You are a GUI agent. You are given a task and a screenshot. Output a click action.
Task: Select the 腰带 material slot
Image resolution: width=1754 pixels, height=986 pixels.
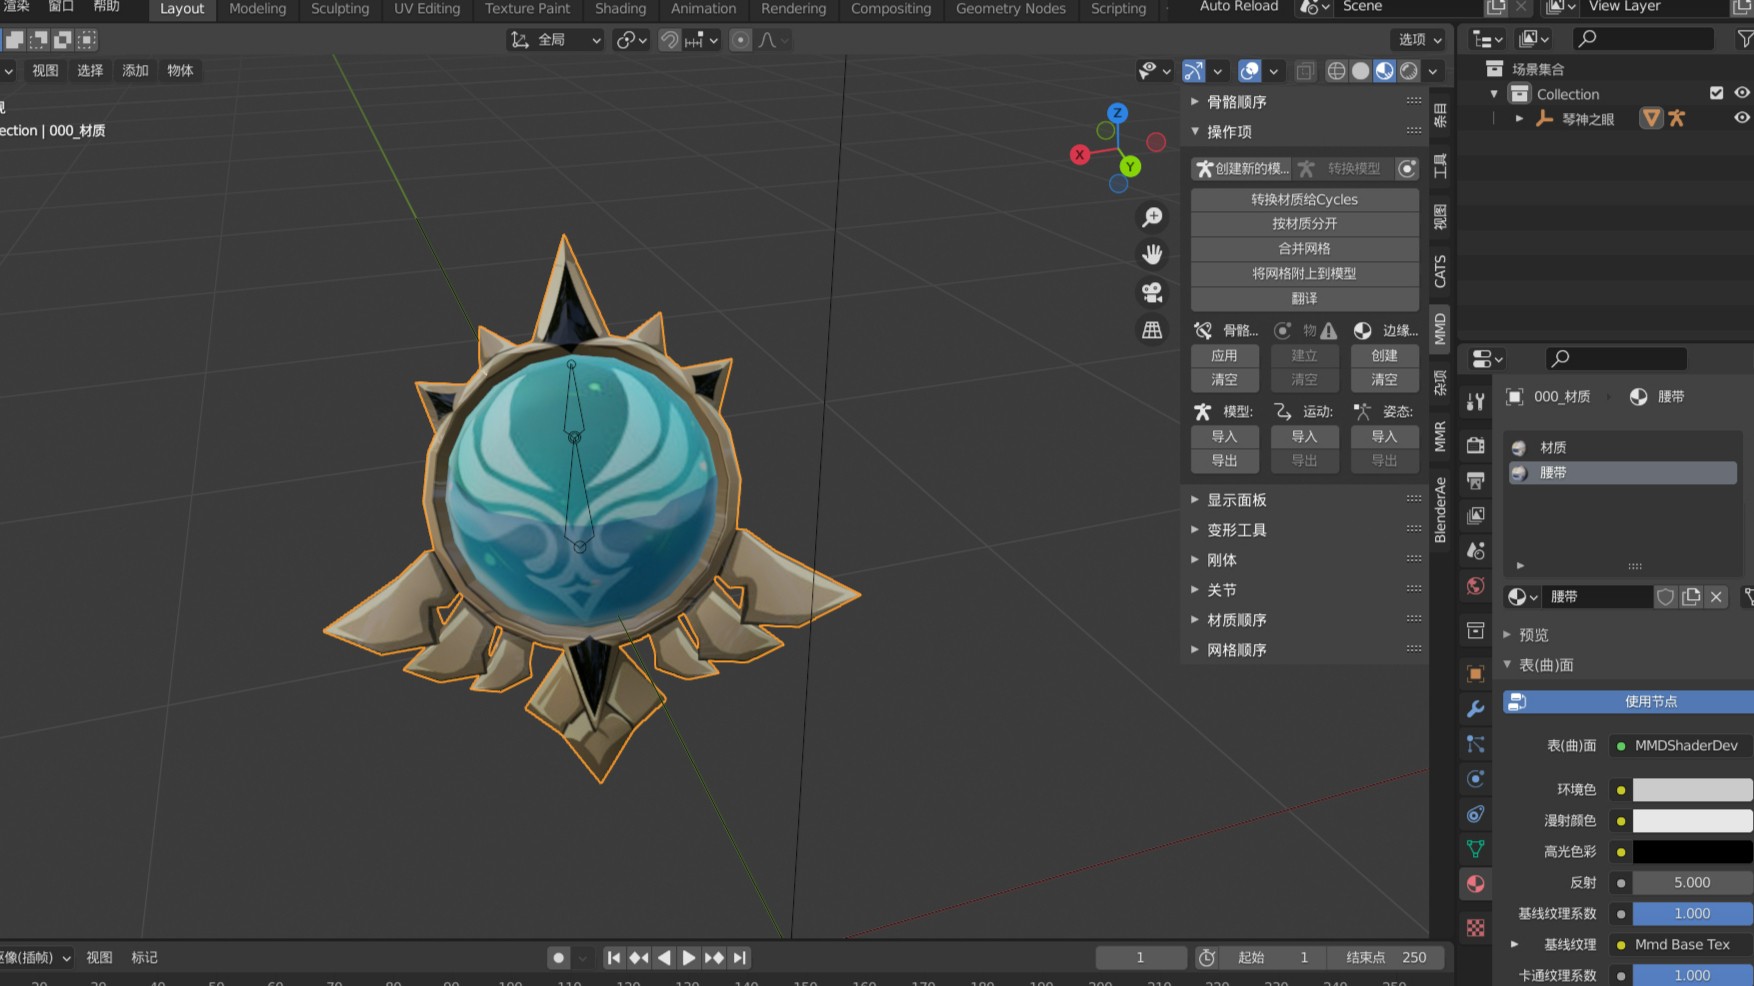tap(1622, 473)
